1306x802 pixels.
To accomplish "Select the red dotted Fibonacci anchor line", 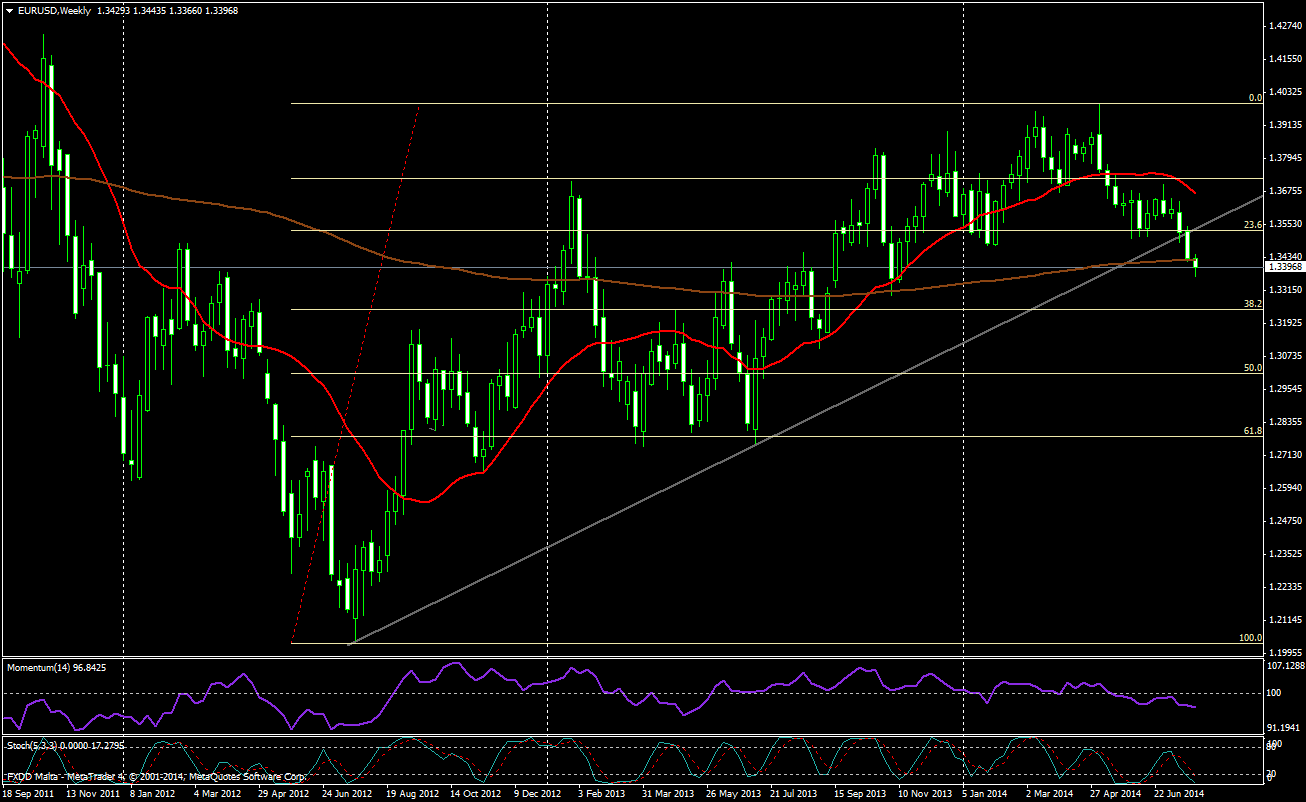I will 355,370.
